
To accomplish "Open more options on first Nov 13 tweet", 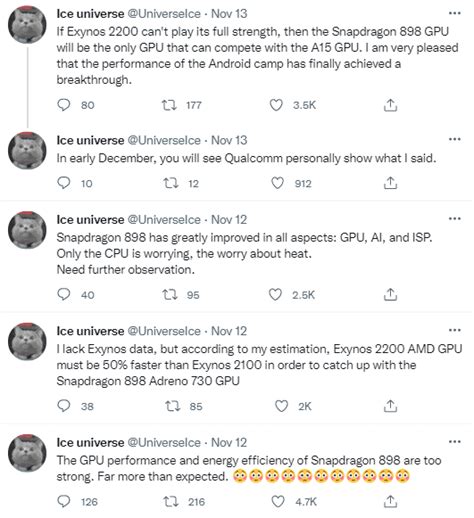I will point(455,13).
